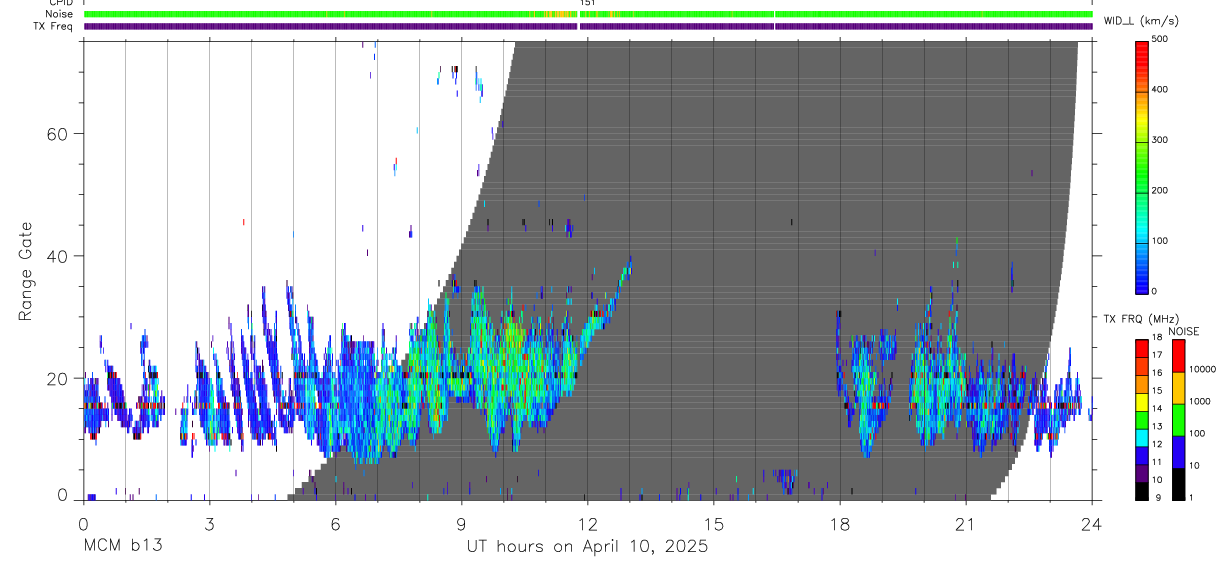The height and width of the screenshot is (567, 1228).
Task: Pick the blue swatch of NOISE legend
Action: coord(1179,451)
